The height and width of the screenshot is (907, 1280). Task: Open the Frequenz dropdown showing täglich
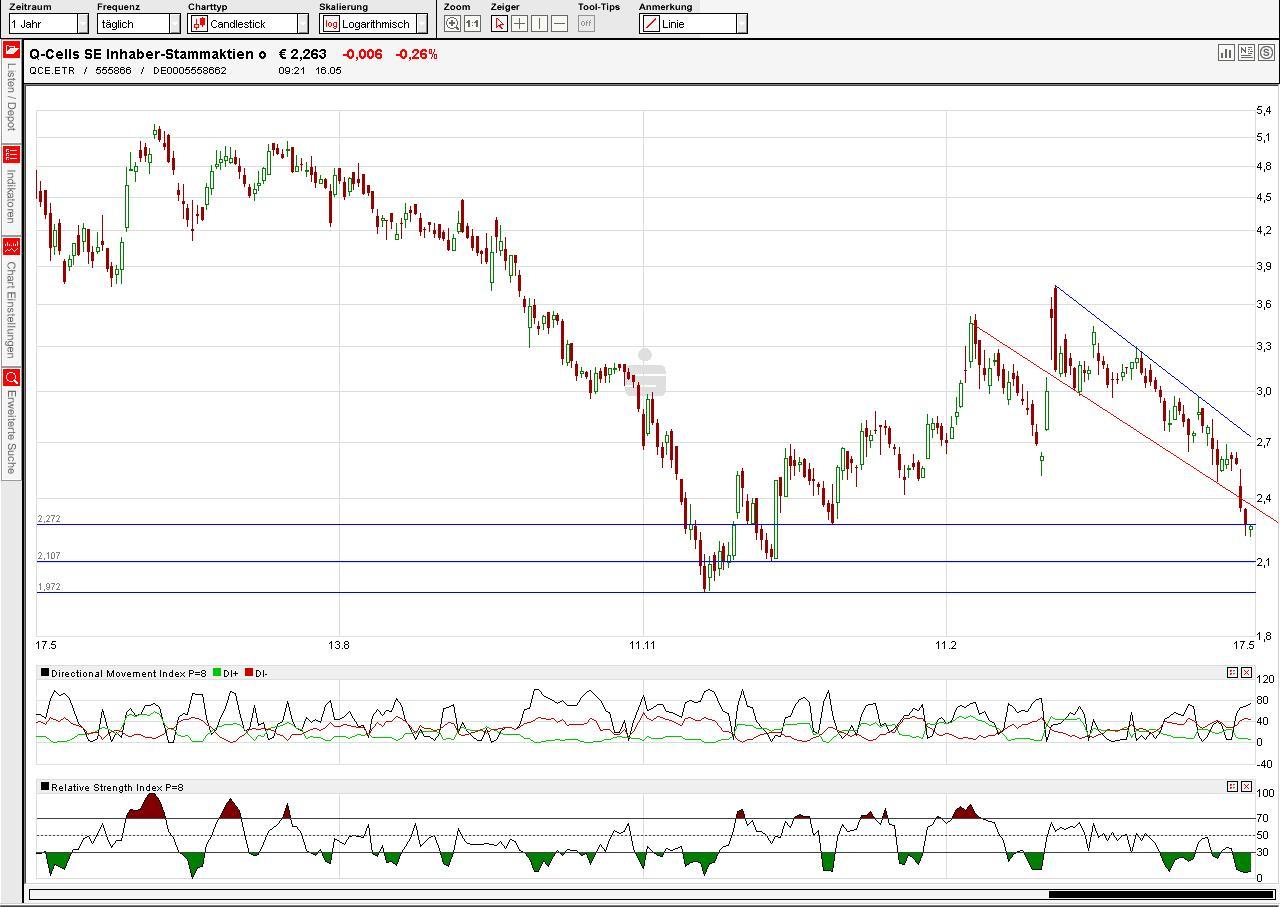[x=139, y=24]
